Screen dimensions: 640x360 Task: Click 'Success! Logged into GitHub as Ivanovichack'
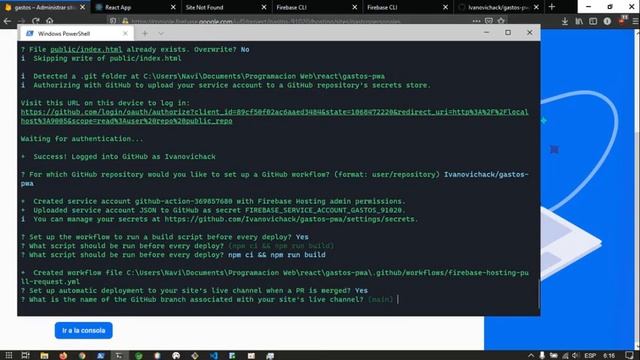point(124,157)
